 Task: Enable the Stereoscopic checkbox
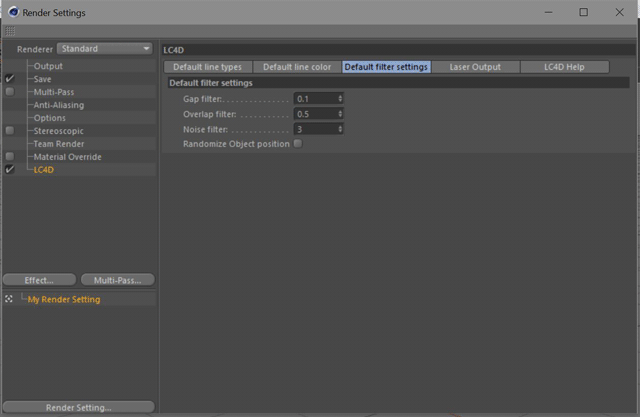pos(10,131)
